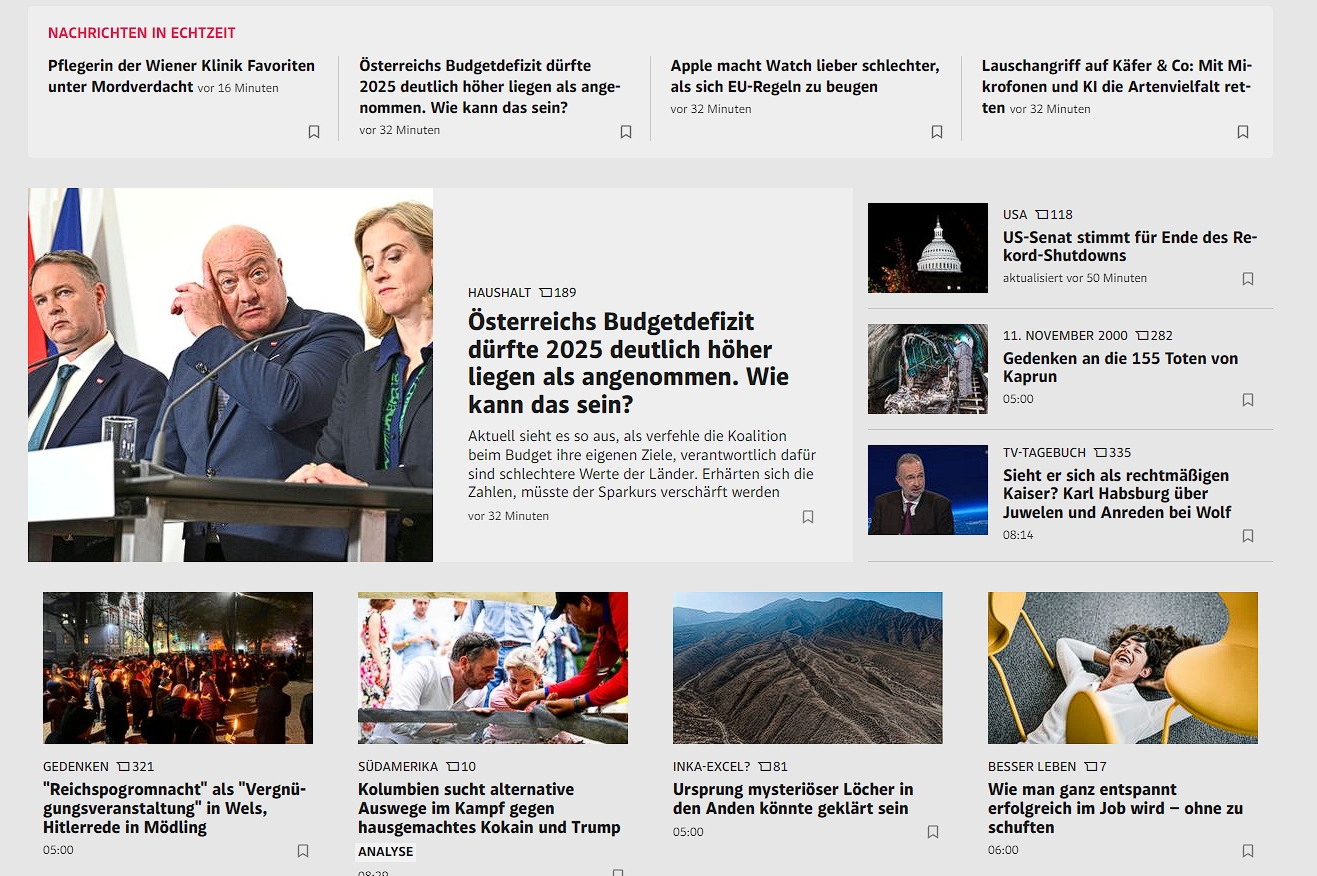
Task: Bookmark the Apple Watch EU-Regeln article
Action: pyautogui.click(x=937, y=132)
